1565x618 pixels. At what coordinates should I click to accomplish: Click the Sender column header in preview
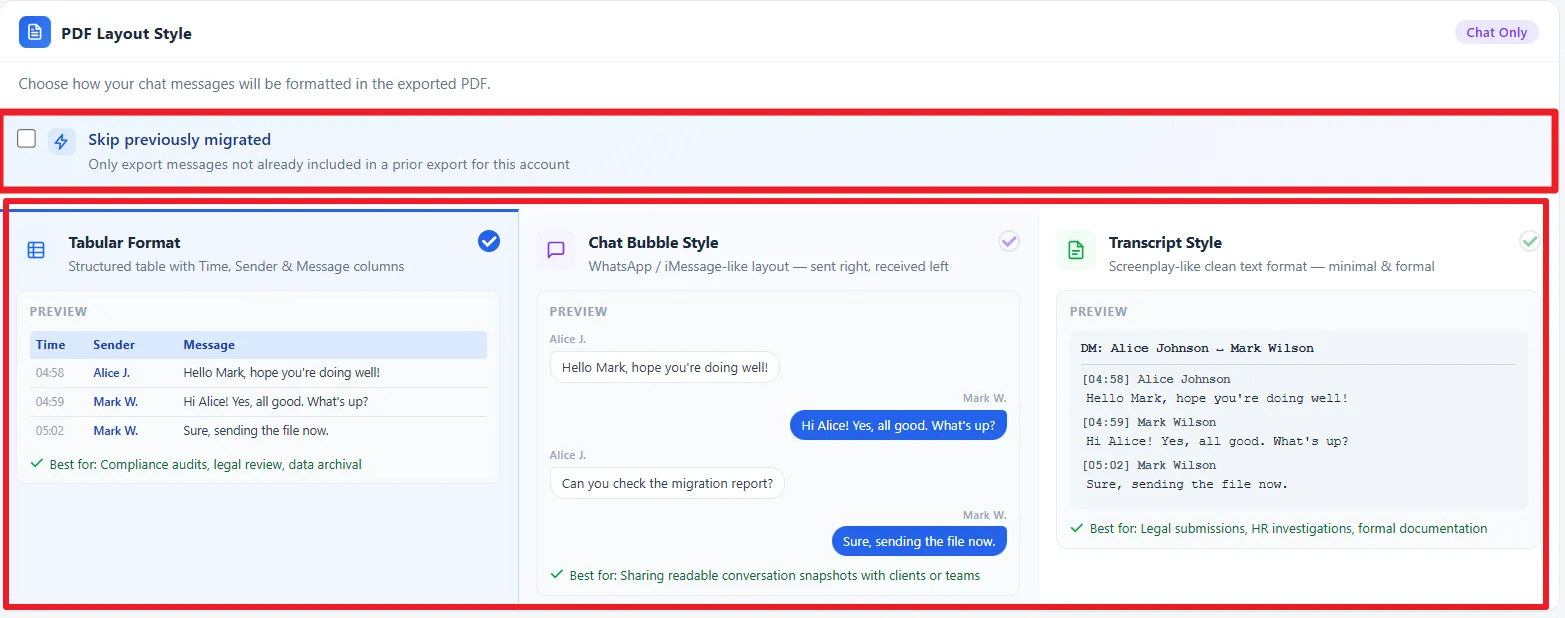114,345
